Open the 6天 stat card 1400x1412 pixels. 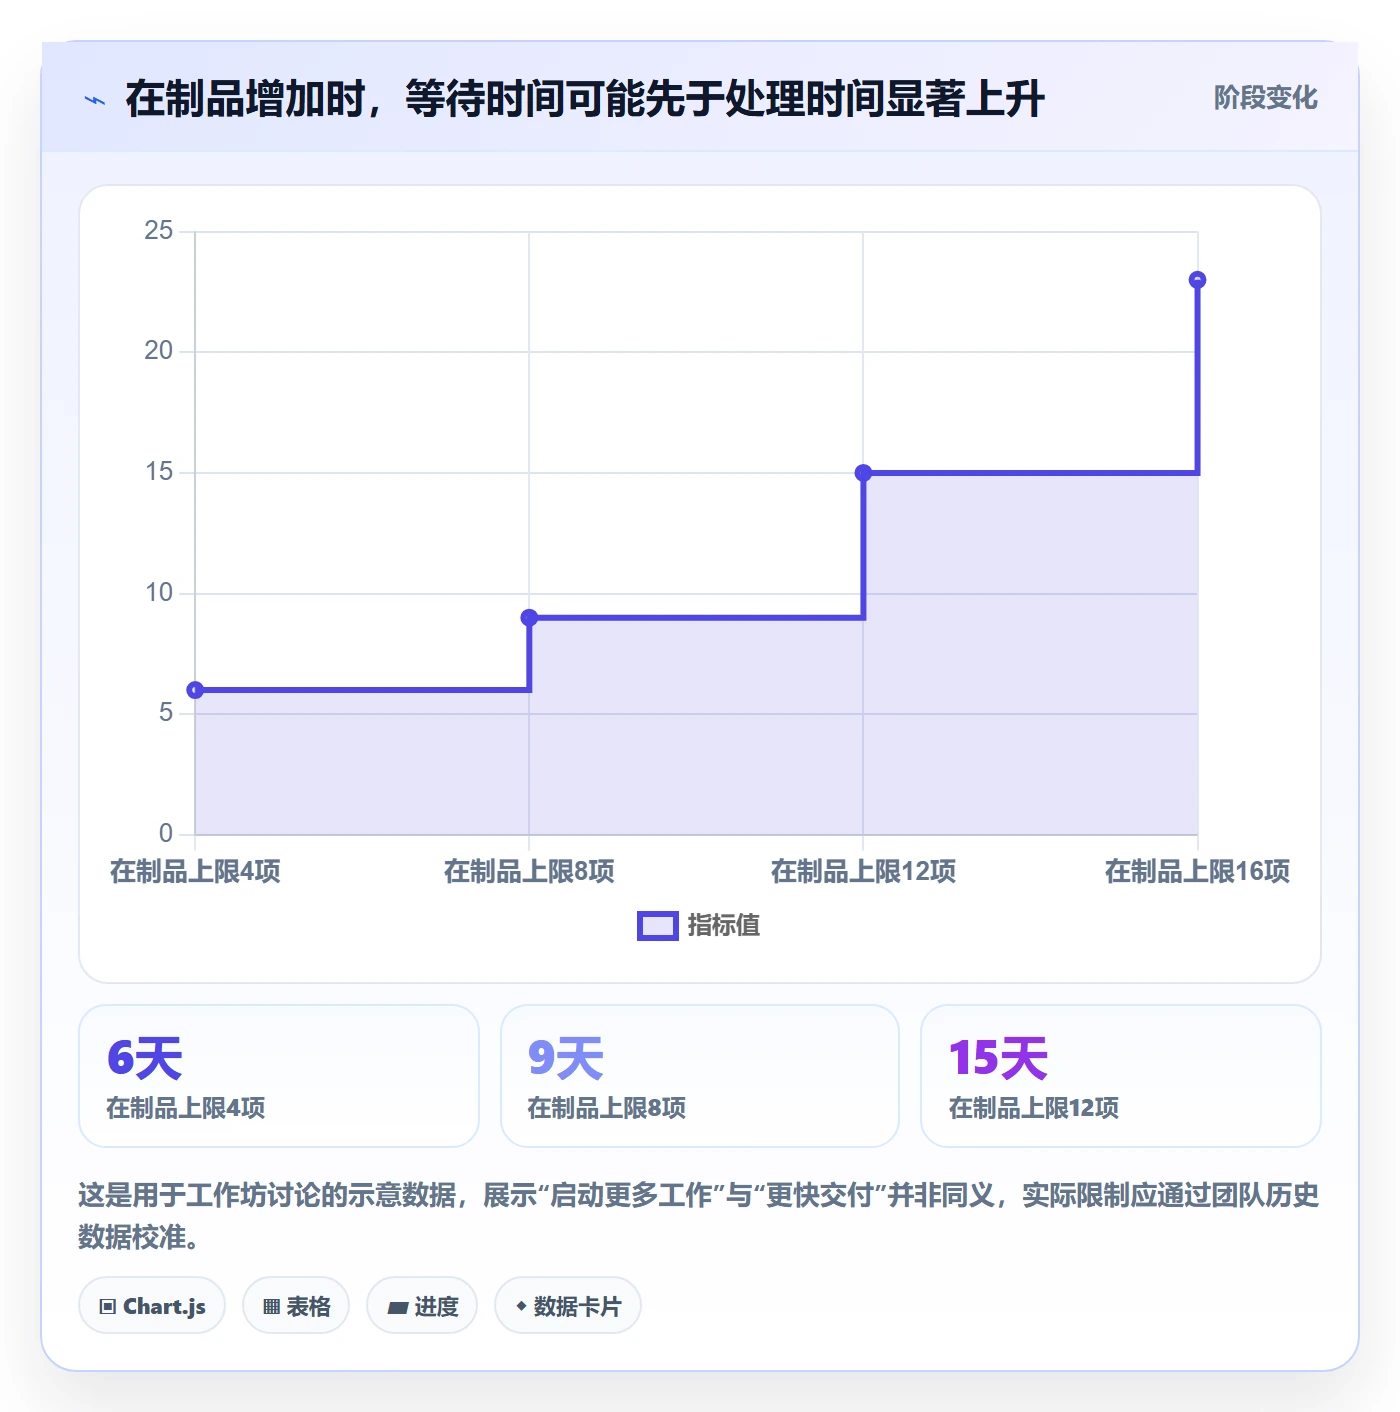[x=279, y=1076]
